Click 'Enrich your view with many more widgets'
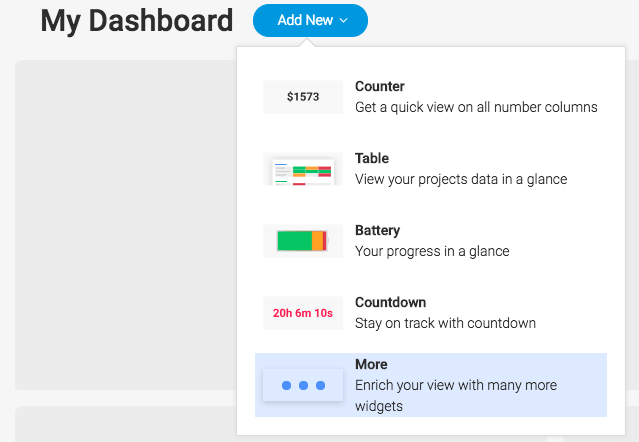Screen dimensions: 639x442 pos(456,396)
